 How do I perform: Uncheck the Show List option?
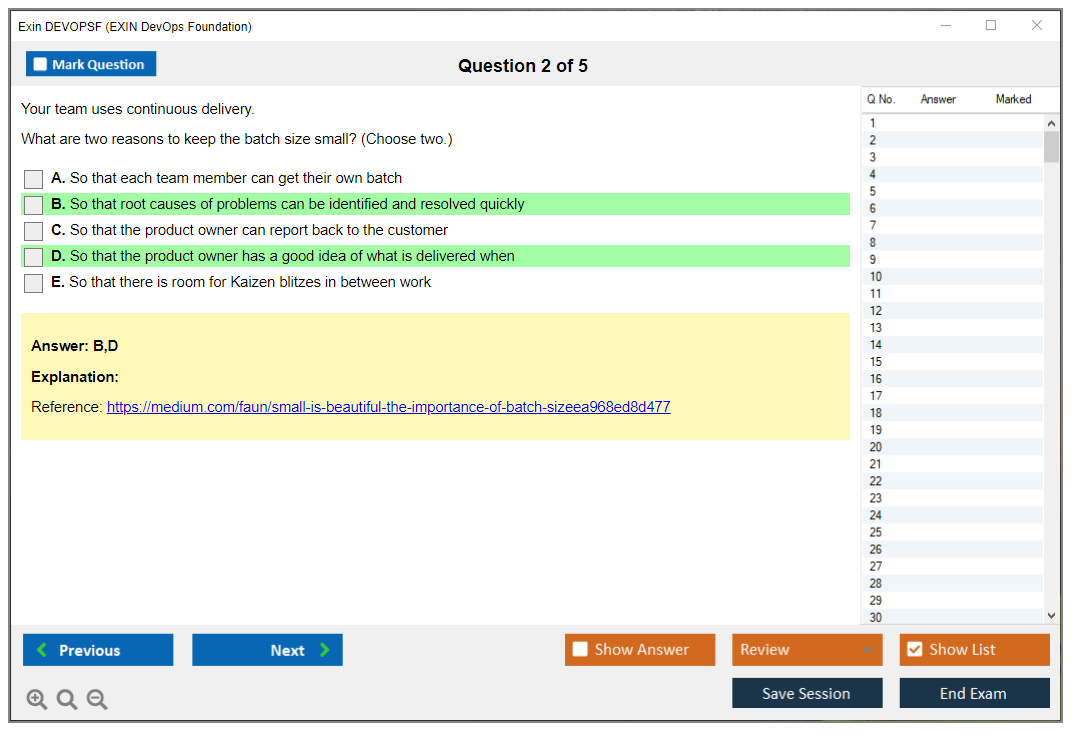(x=914, y=650)
